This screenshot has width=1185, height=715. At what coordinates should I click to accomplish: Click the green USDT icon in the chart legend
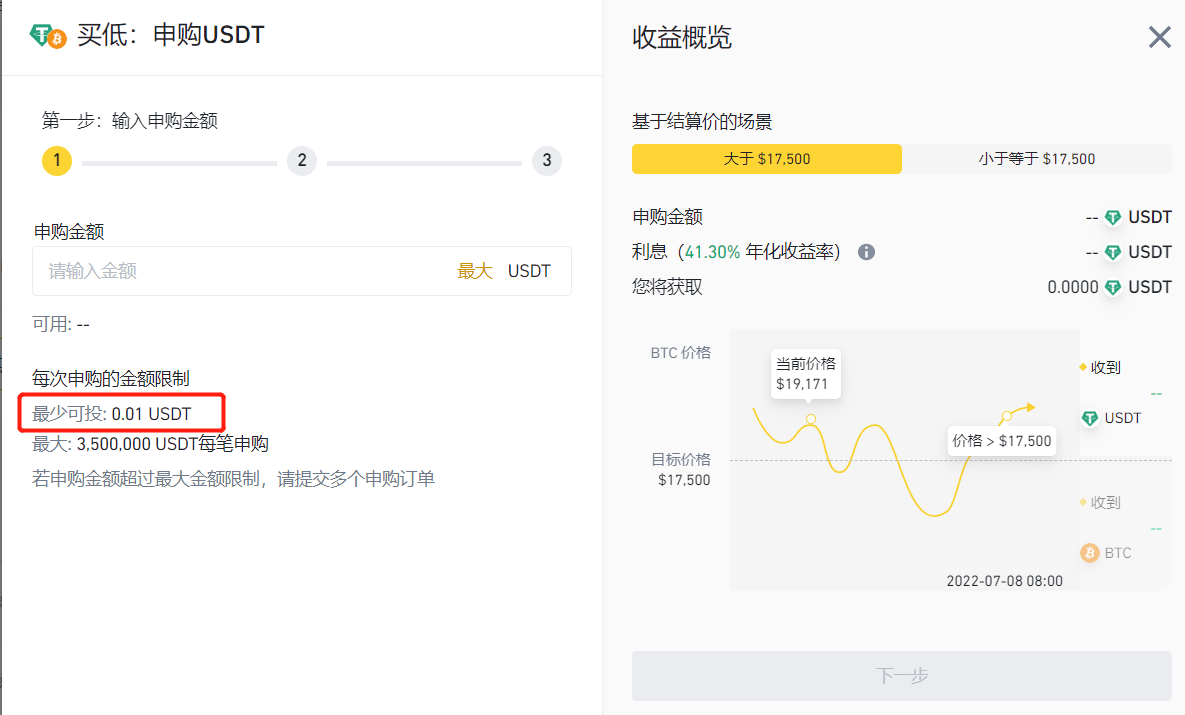1089,418
